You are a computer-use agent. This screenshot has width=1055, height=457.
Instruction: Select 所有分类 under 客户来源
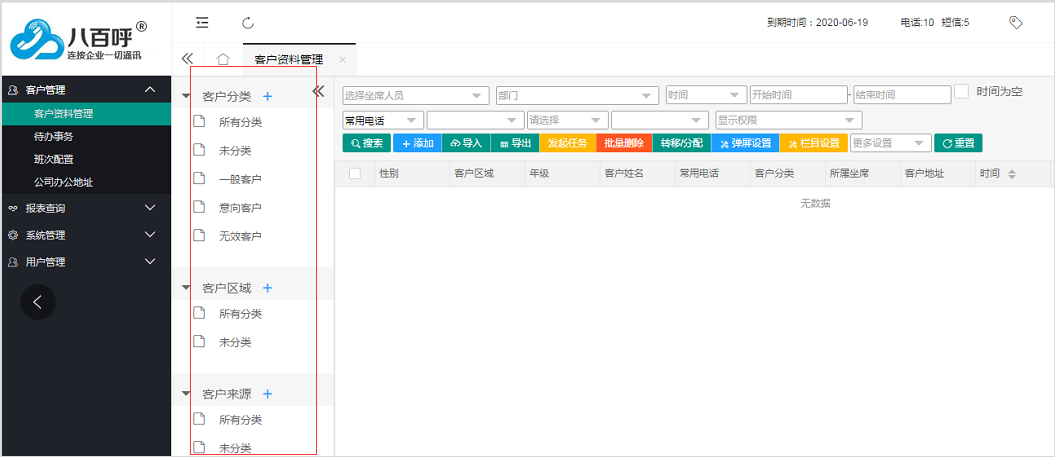pos(240,419)
